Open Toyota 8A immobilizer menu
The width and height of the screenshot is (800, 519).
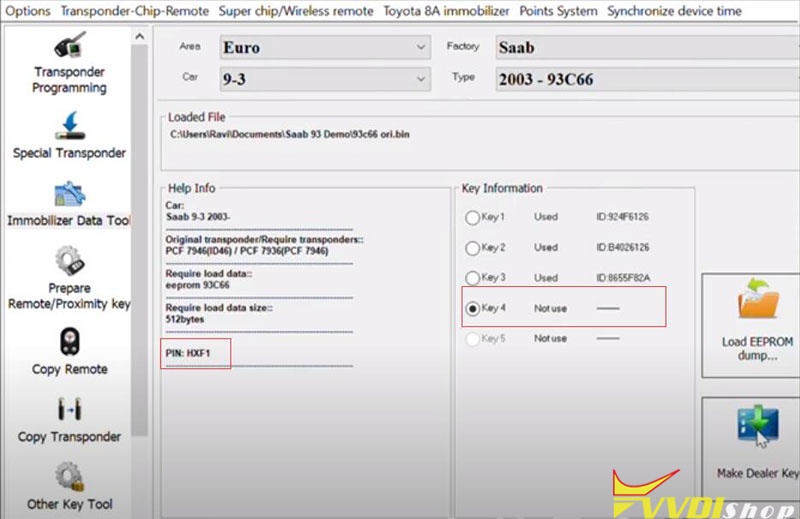446,11
